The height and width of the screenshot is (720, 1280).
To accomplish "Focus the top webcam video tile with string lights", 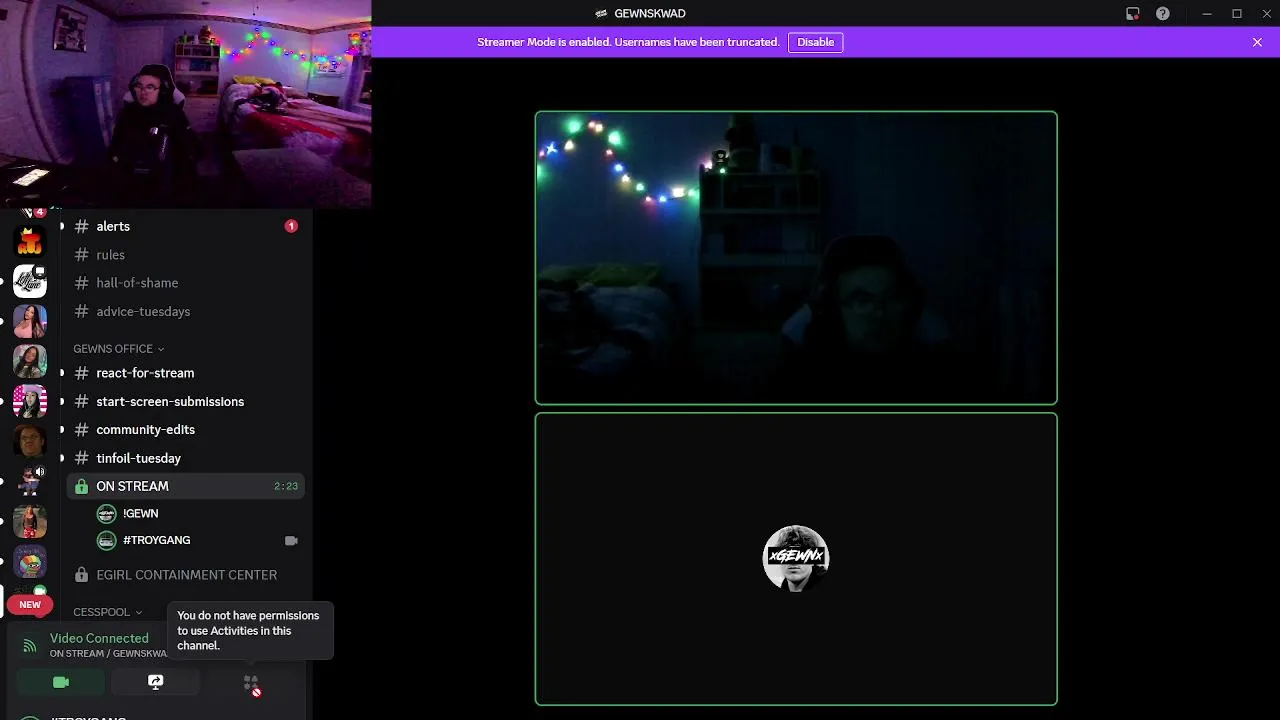I will coord(796,258).
